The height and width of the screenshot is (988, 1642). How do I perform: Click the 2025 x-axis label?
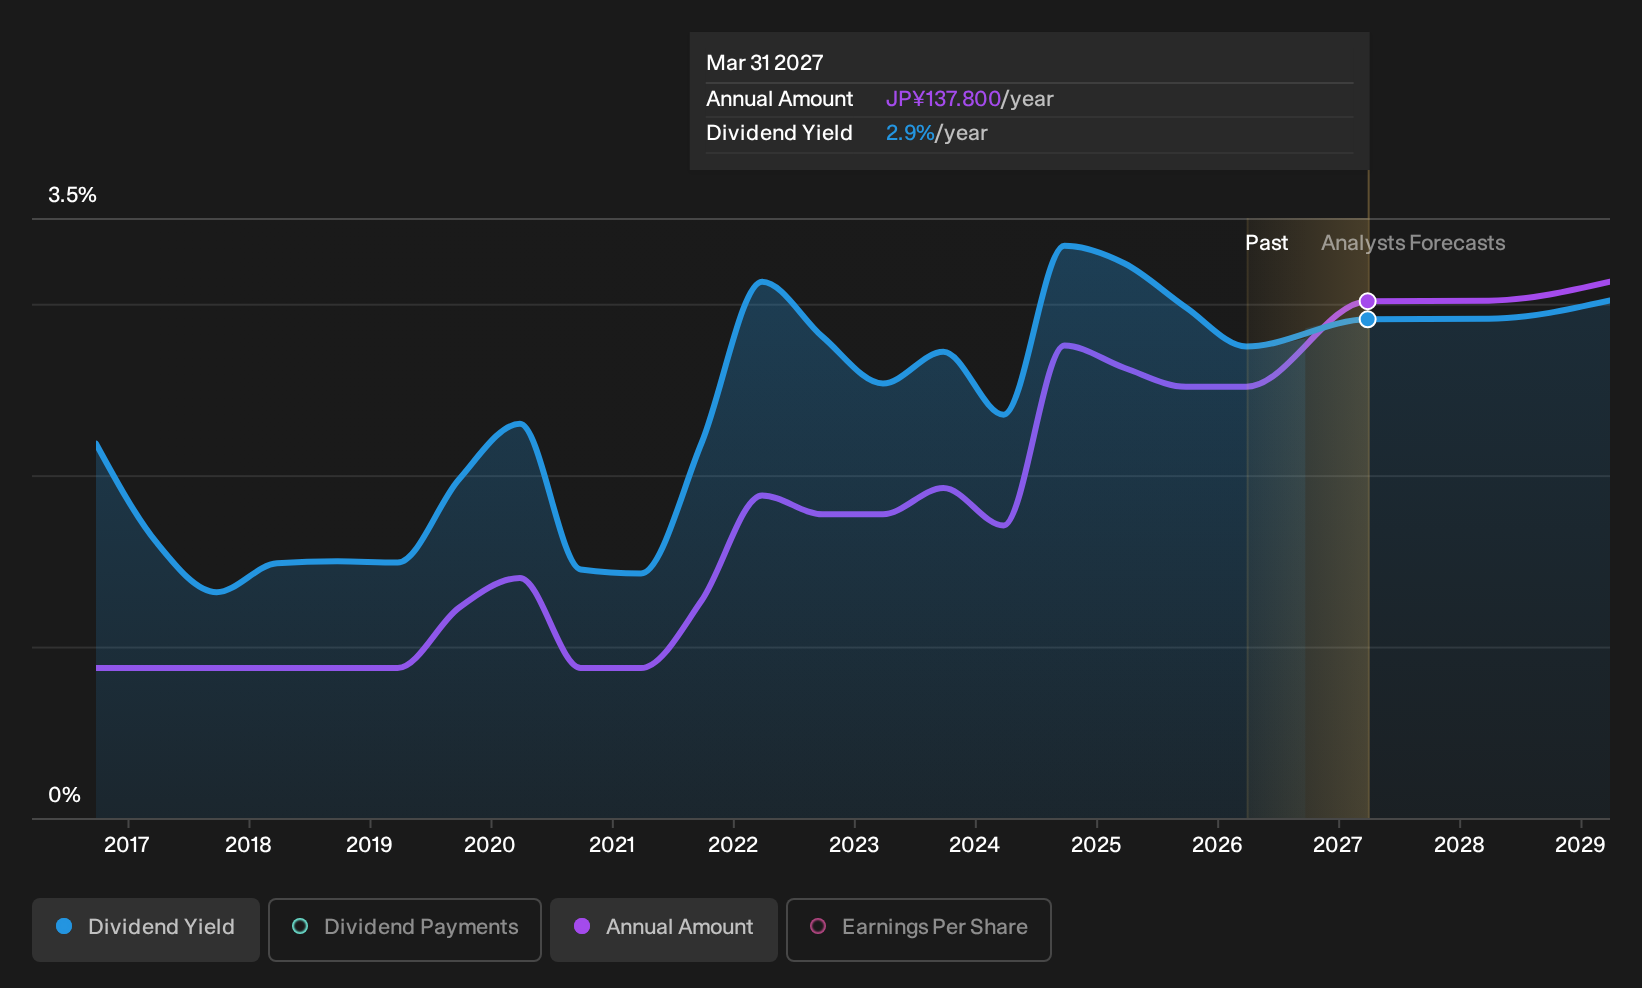(1096, 845)
